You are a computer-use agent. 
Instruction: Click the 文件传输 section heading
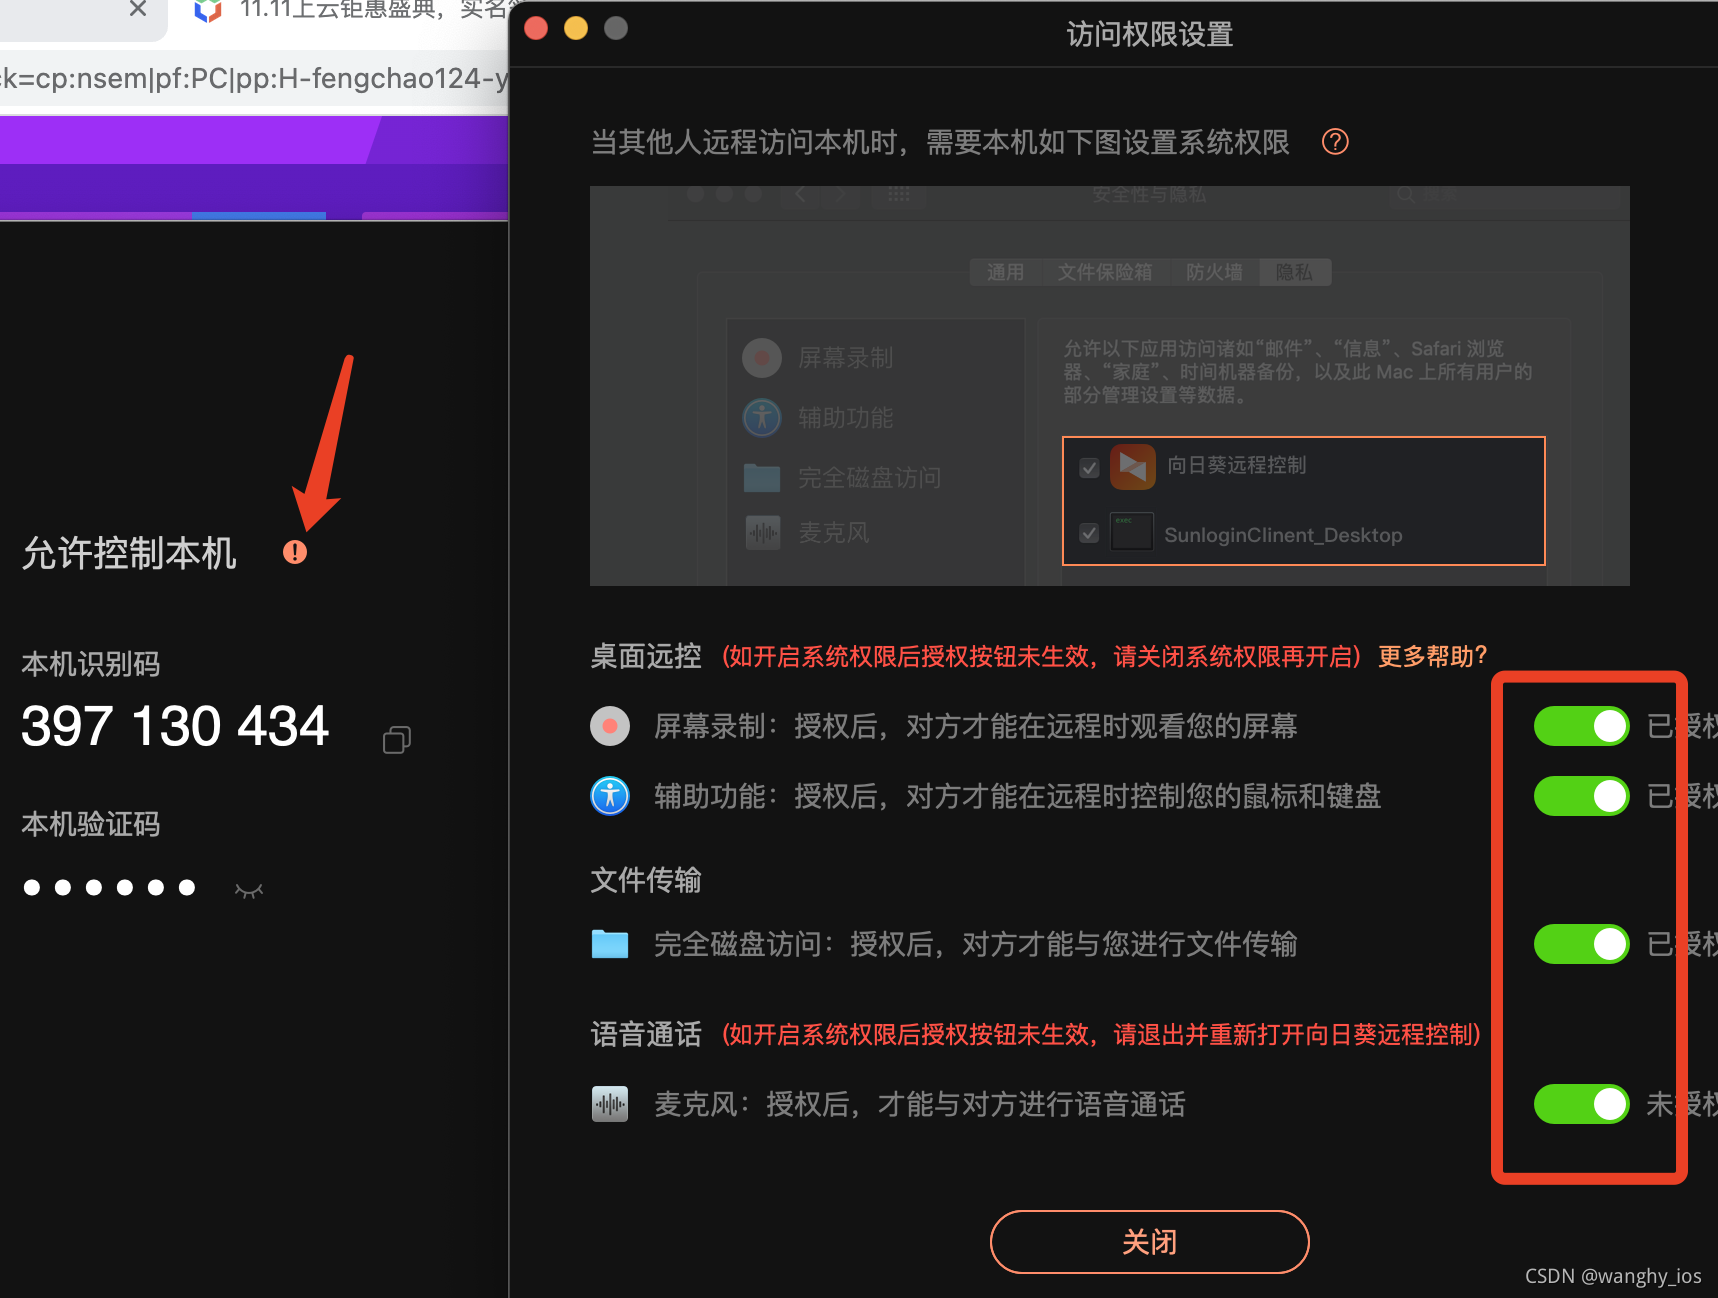(x=646, y=880)
